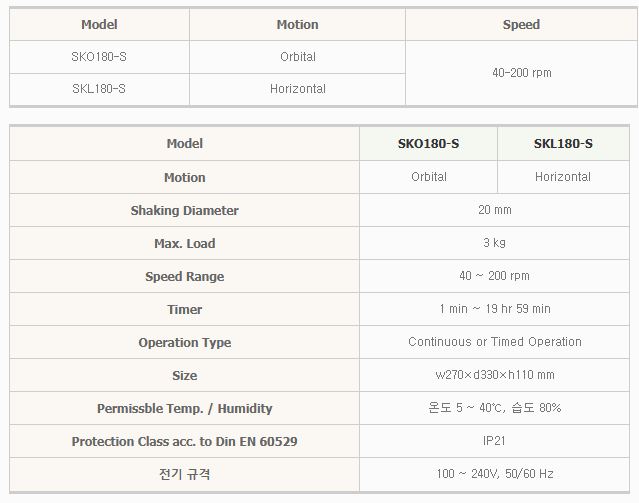Click the Size row label
The height and width of the screenshot is (503, 639).
click(x=184, y=376)
